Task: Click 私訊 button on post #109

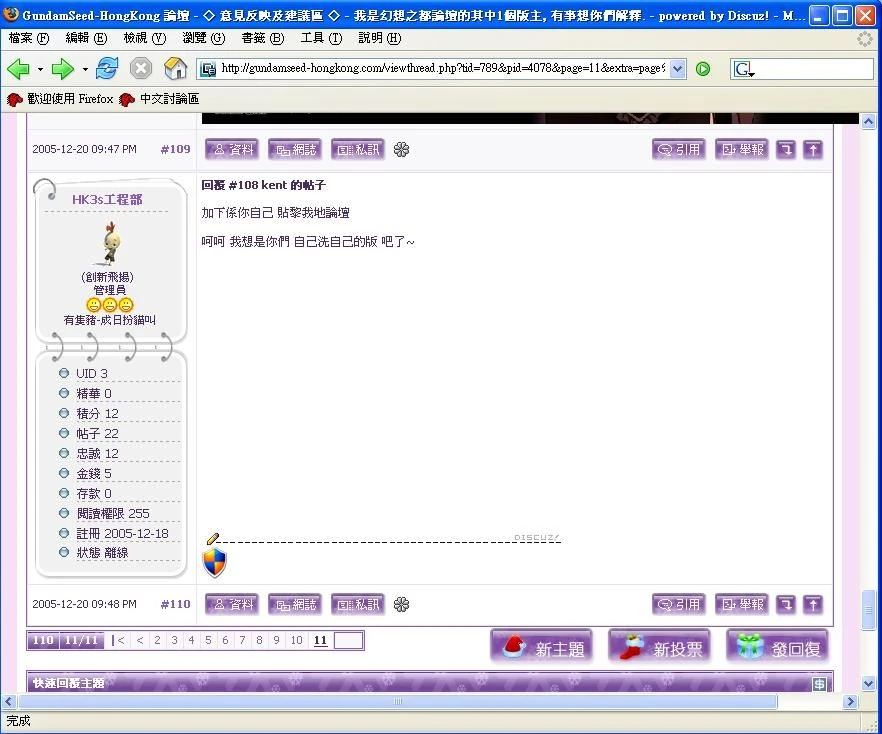Action: tap(358, 150)
